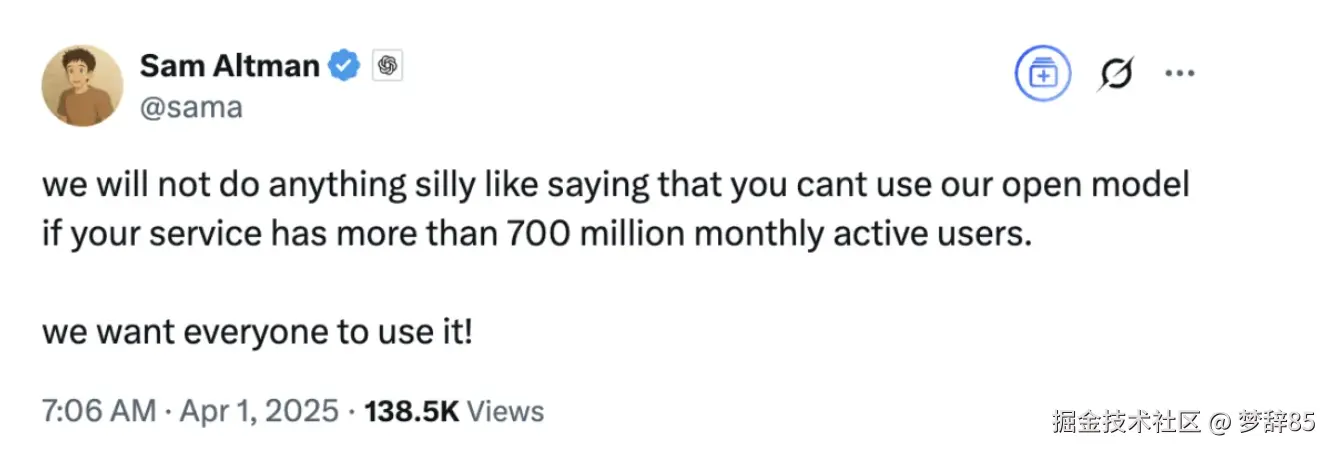Click the blue verified checkmark badge
Viewport: 1331px width, 451px height.
(x=345, y=67)
